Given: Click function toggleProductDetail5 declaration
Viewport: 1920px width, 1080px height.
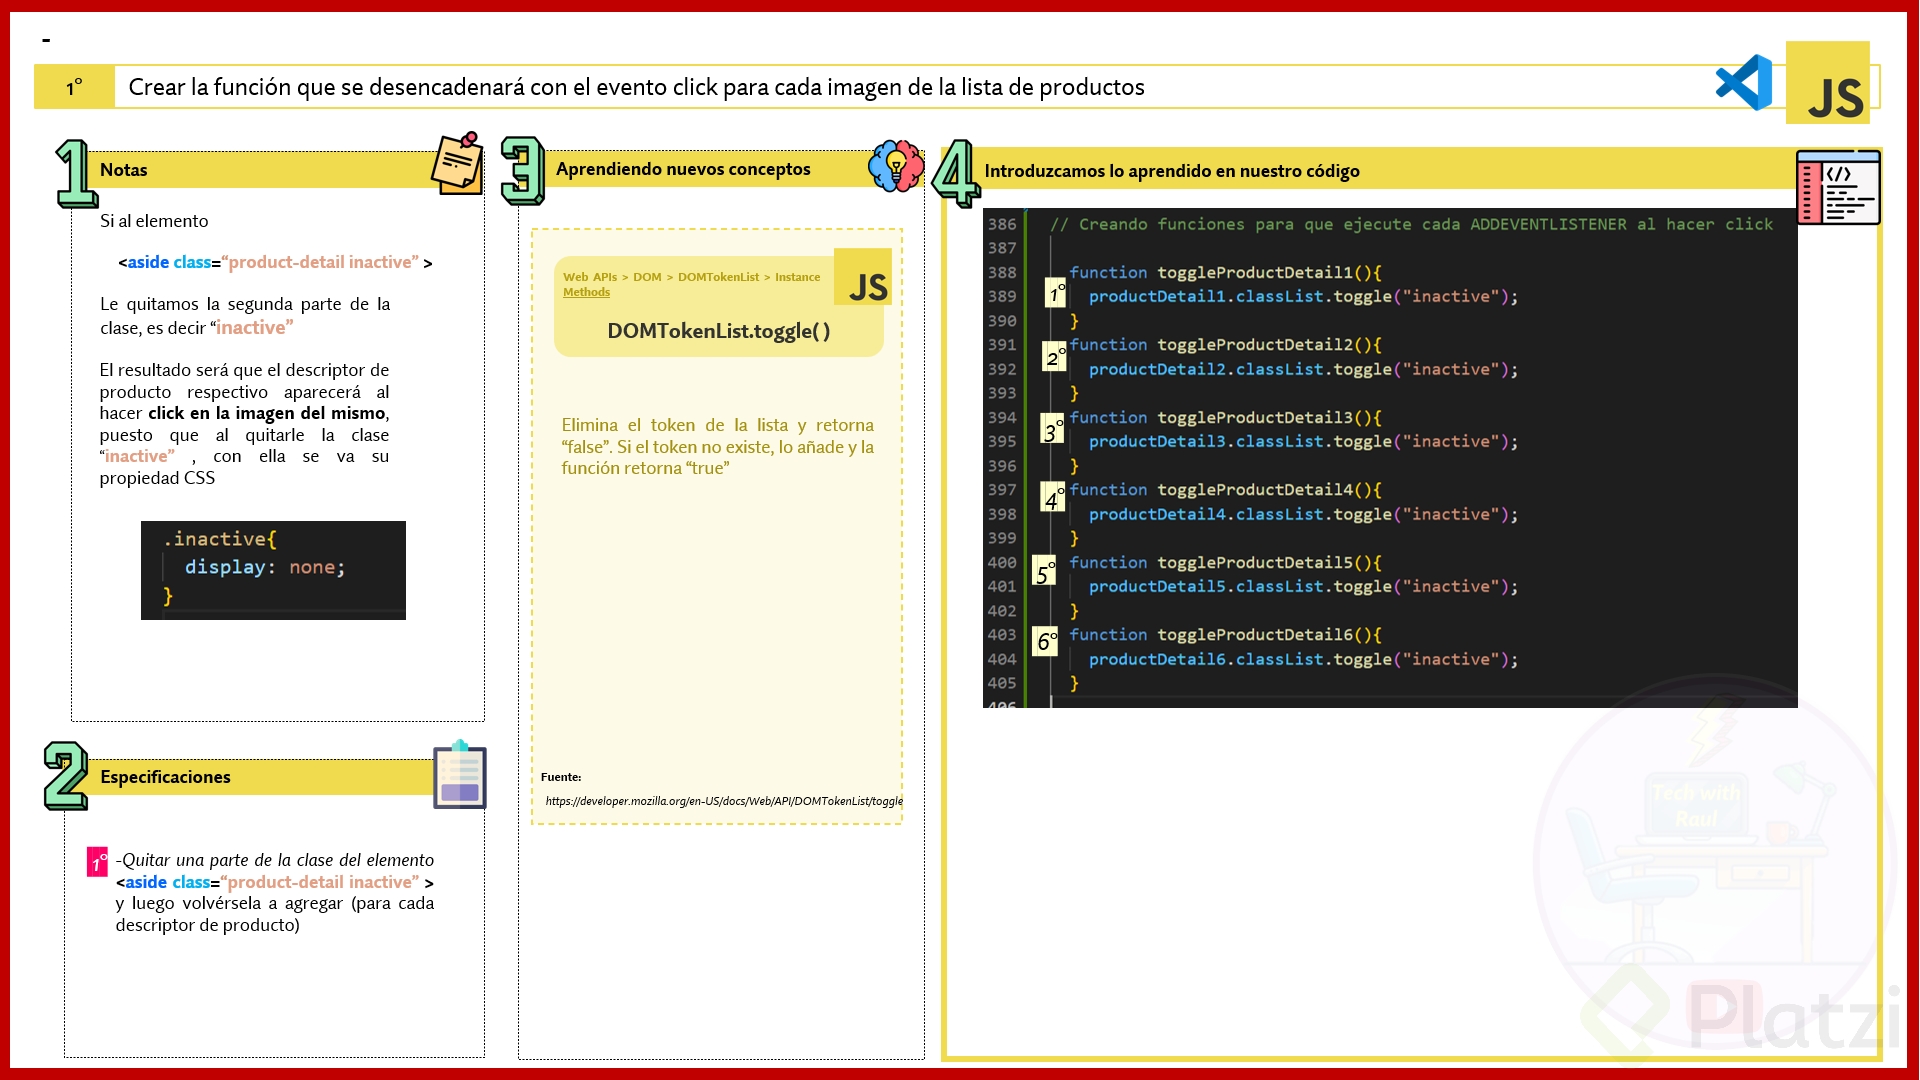Looking at the screenshot, I should pos(1225,562).
